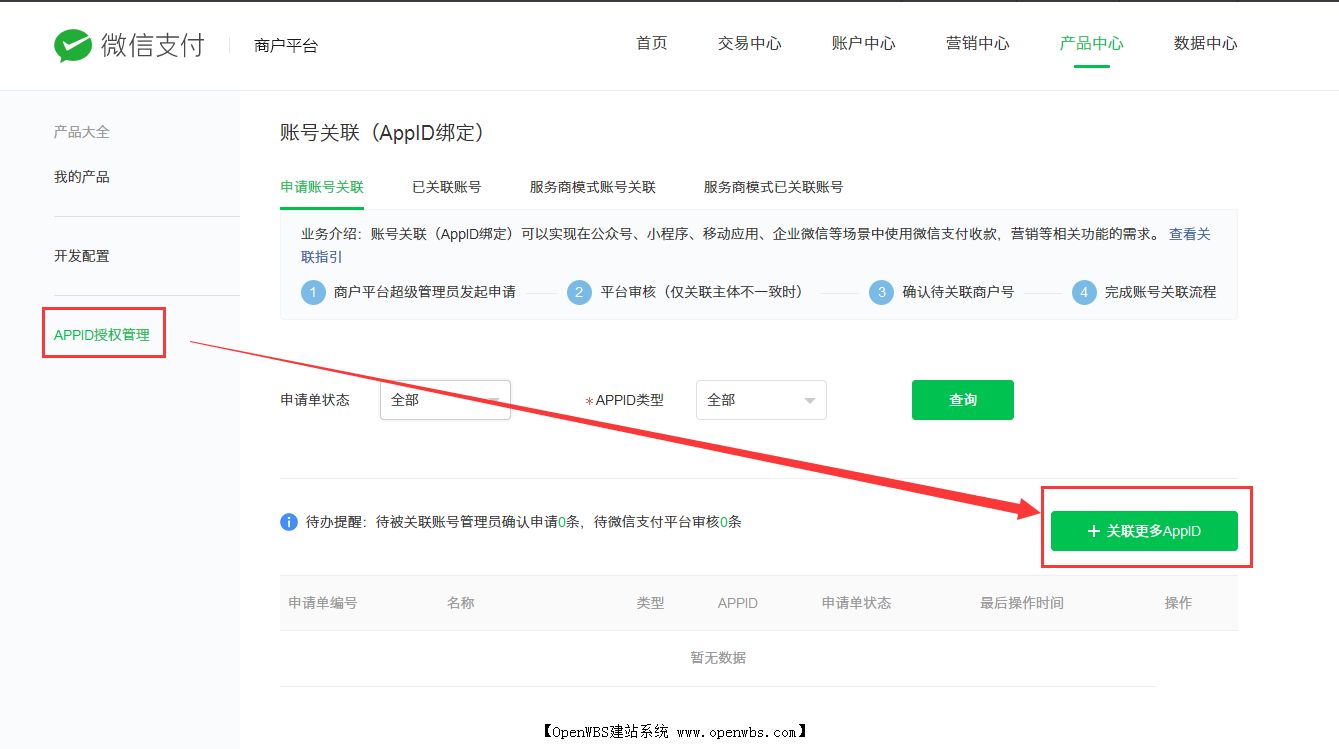Click step circle 2 for 平台审核
This screenshot has height=749, width=1339.
(580, 292)
